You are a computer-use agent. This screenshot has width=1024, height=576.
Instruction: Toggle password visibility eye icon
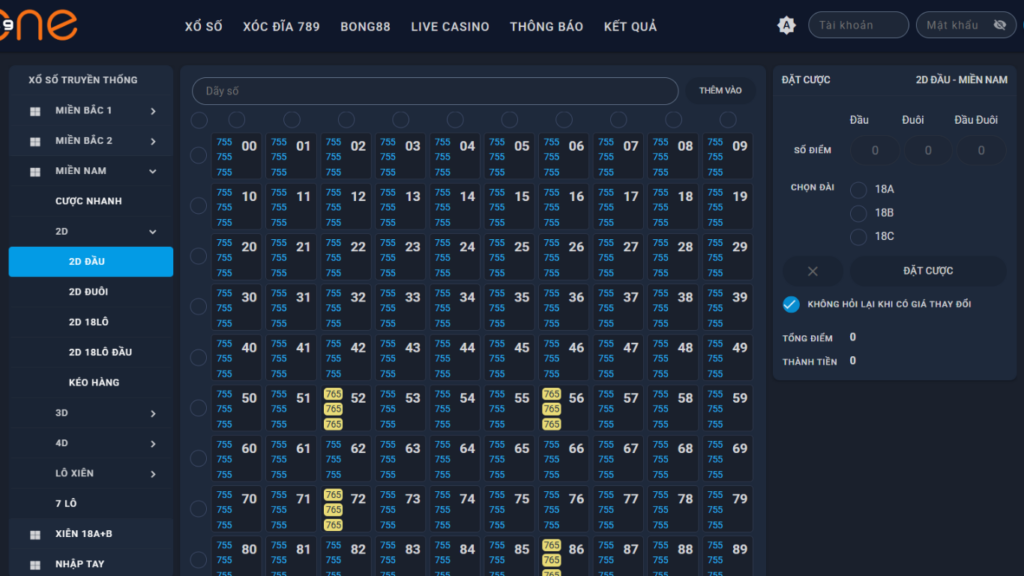(x=999, y=25)
